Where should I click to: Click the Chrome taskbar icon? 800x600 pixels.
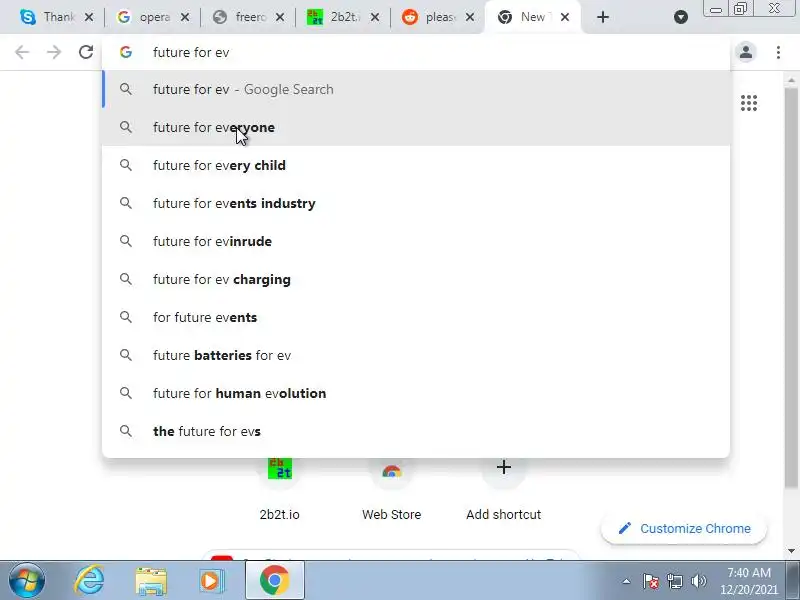pos(274,581)
